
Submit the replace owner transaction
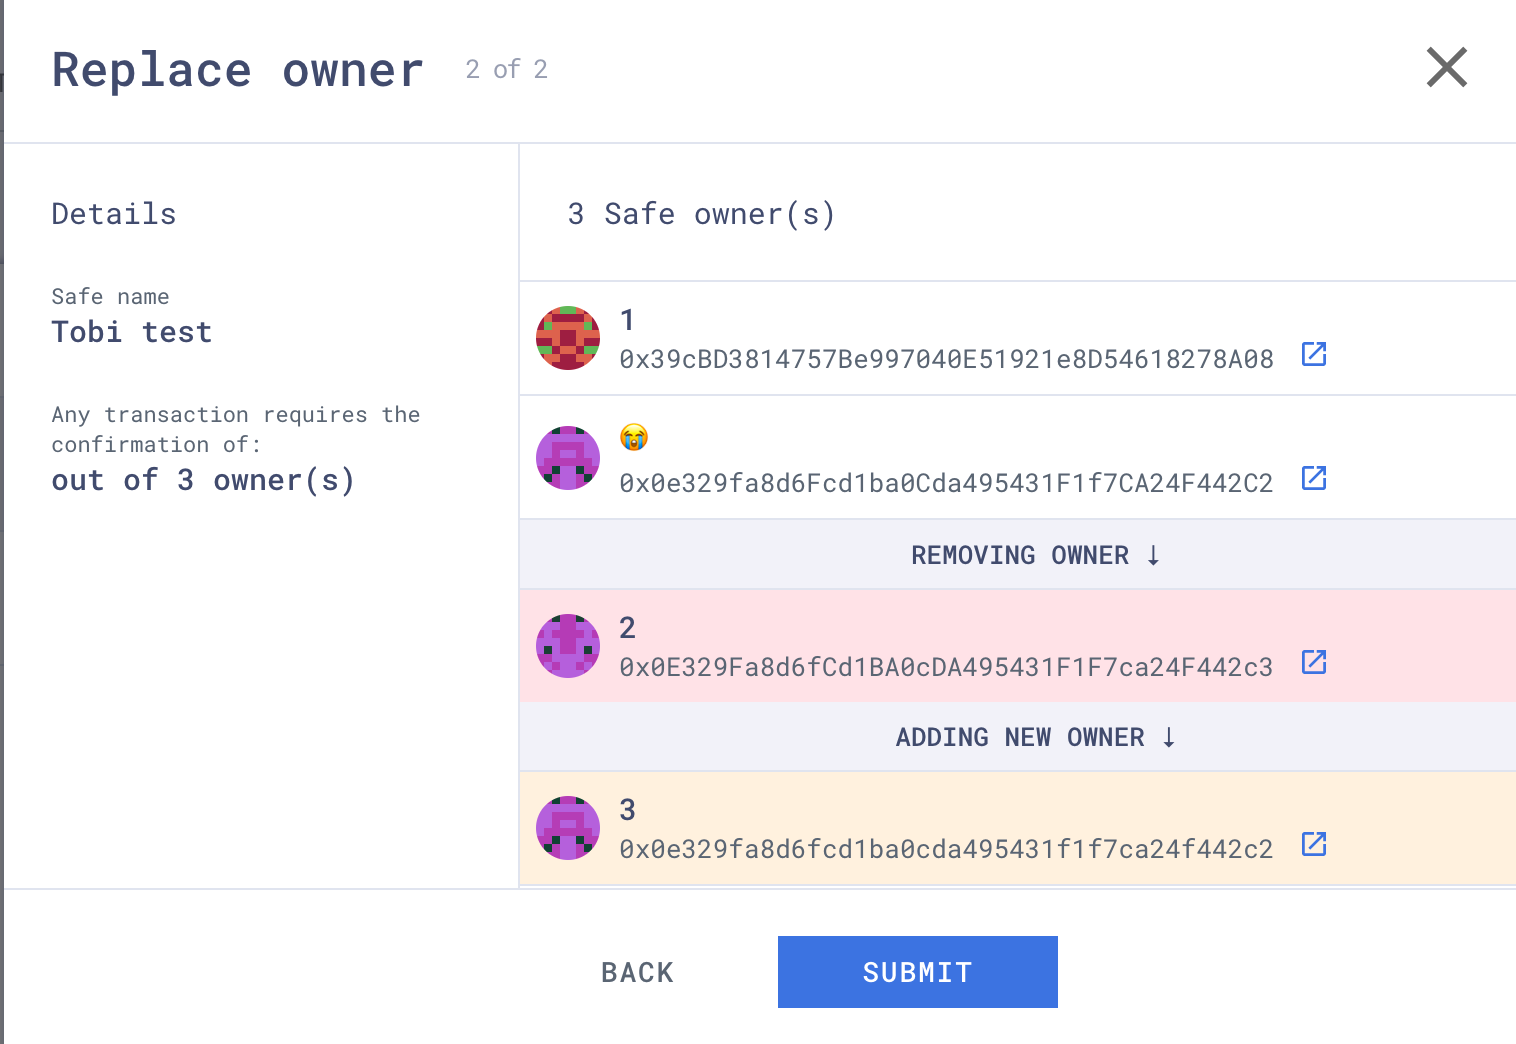[x=918, y=972]
